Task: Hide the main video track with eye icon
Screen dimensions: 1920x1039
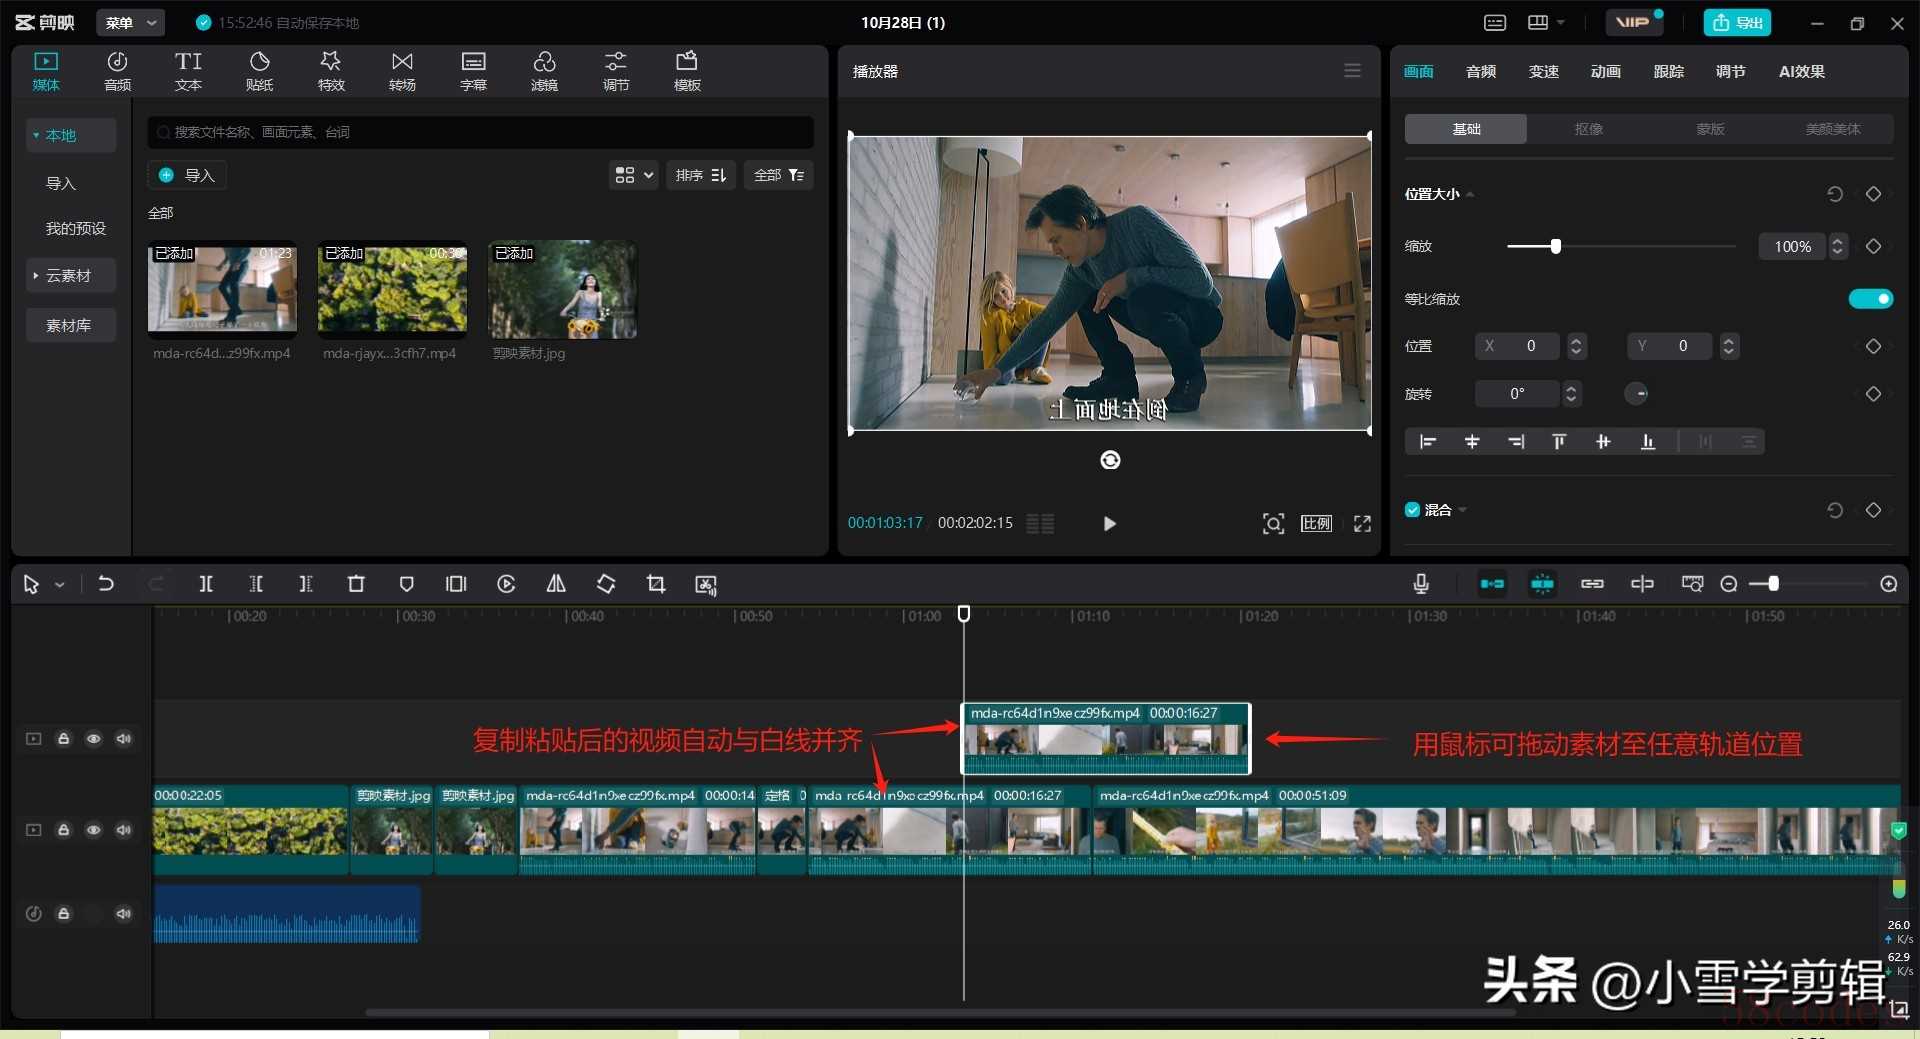Action: 93,830
